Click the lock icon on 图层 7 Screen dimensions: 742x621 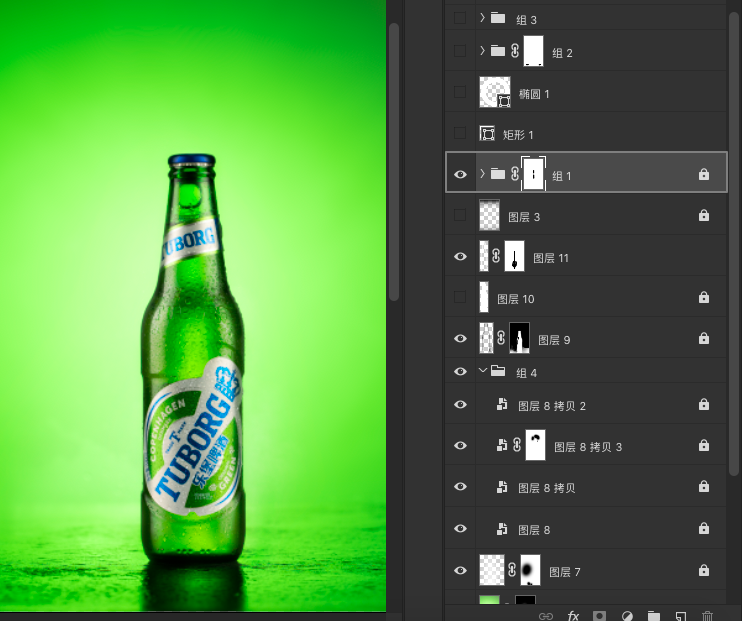pos(704,569)
